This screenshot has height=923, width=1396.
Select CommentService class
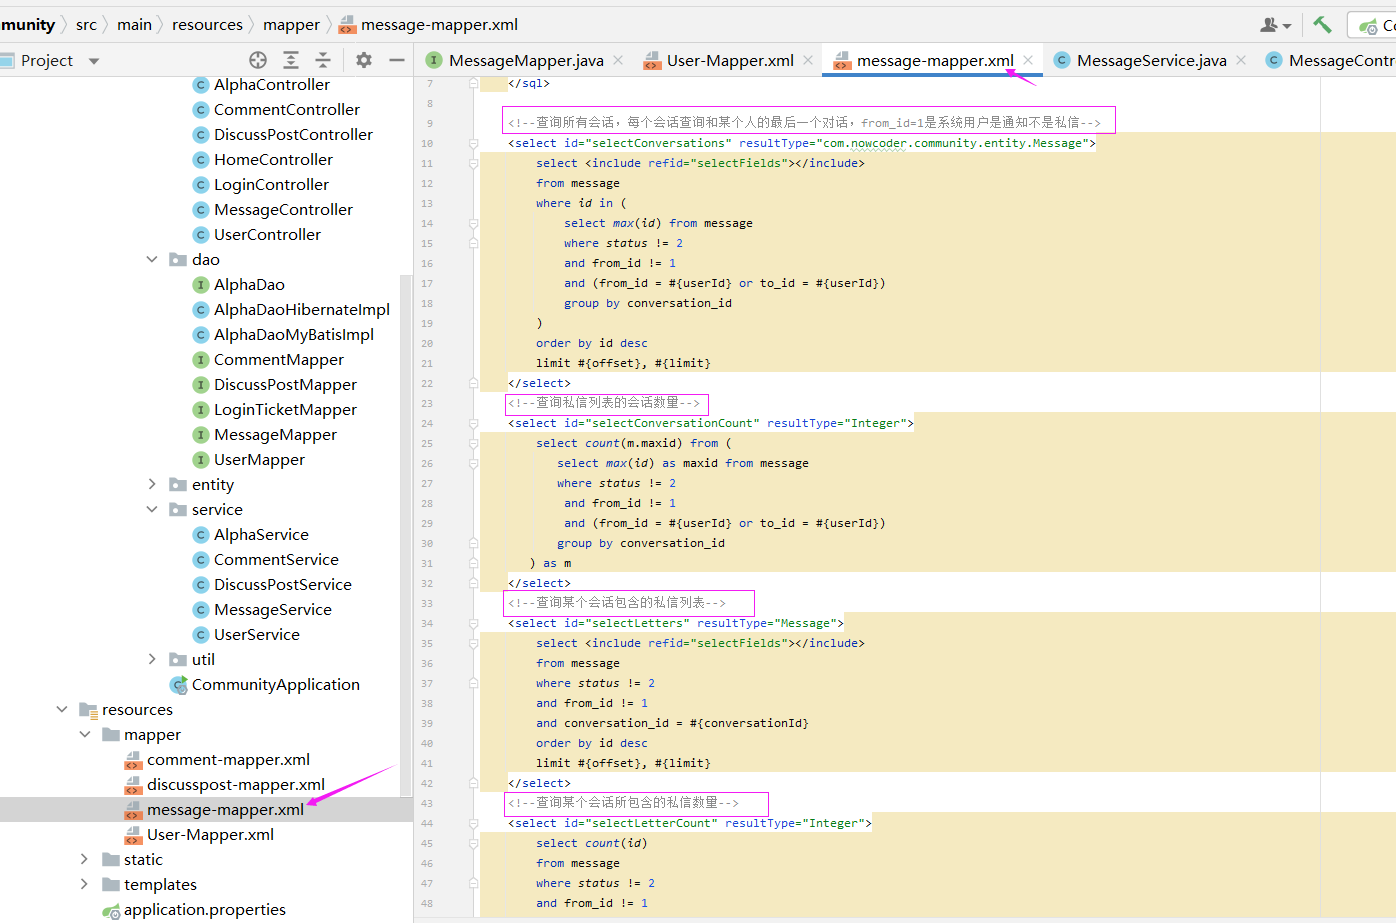coord(276,559)
